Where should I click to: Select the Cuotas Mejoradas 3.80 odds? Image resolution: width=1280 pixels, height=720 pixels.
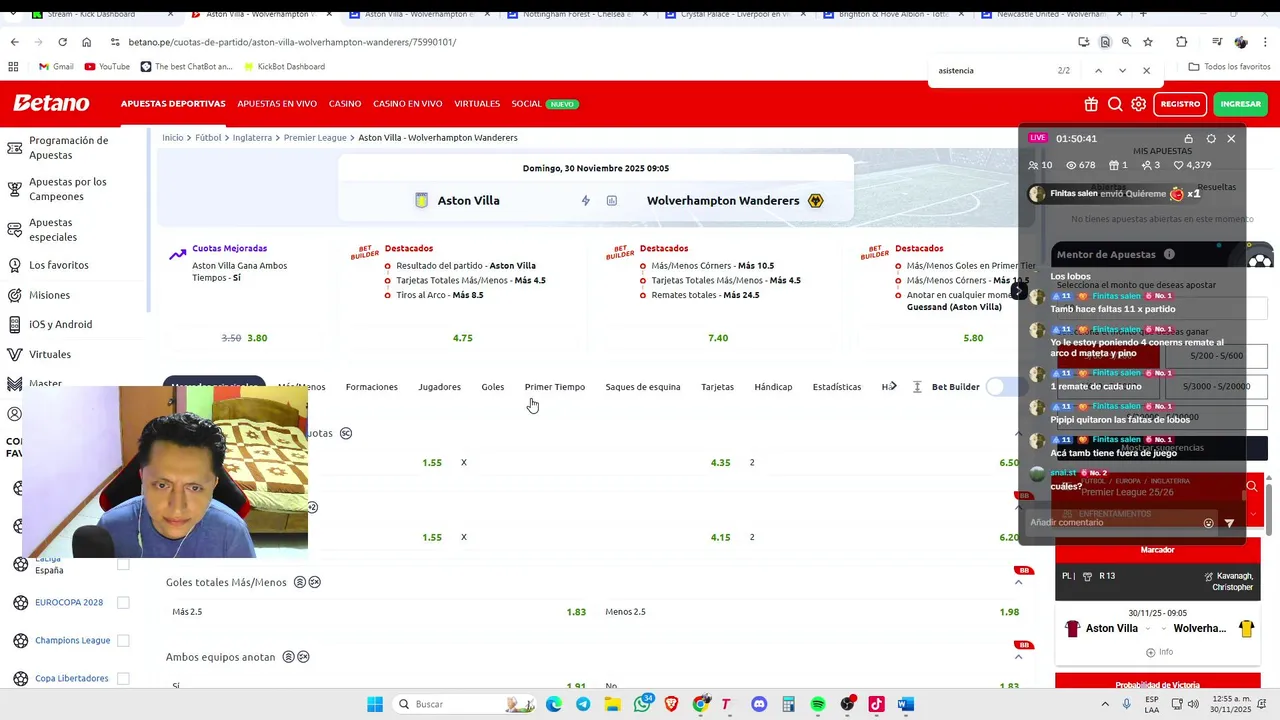(x=257, y=338)
